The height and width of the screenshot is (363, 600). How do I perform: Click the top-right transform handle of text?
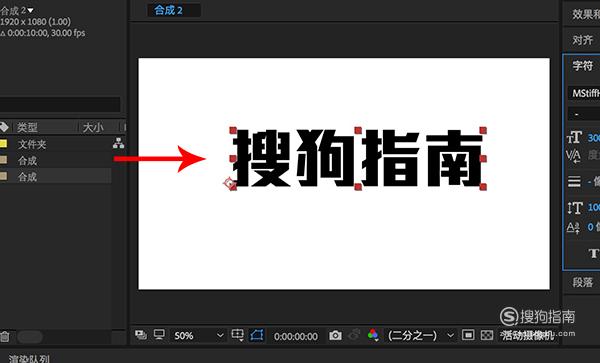(x=483, y=130)
